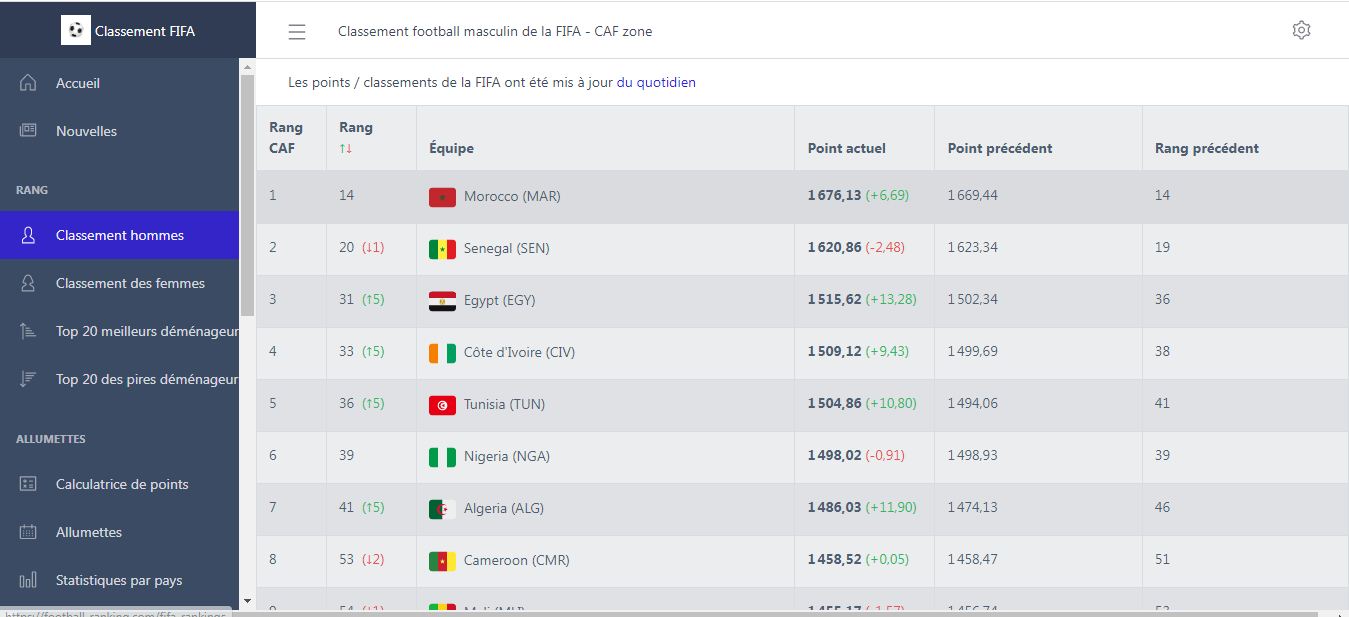This screenshot has width=1349, height=617.
Task: Click the Allumettes calendar icon
Action: click(28, 532)
